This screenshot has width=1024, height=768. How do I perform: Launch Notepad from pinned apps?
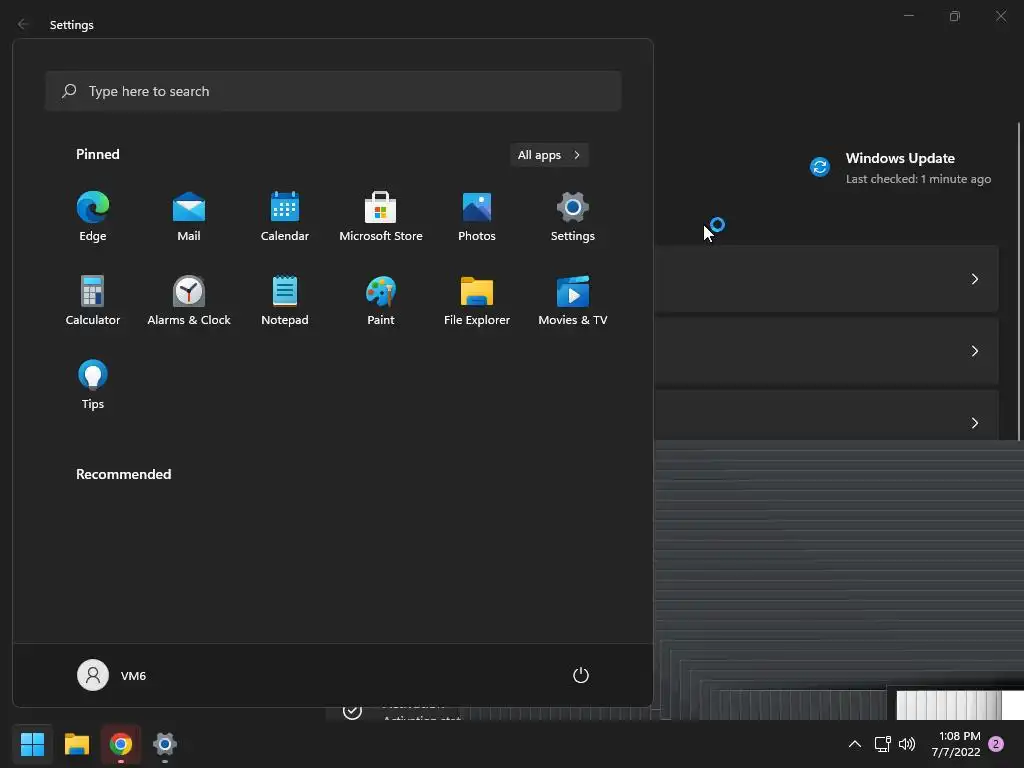pyautogui.click(x=285, y=300)
